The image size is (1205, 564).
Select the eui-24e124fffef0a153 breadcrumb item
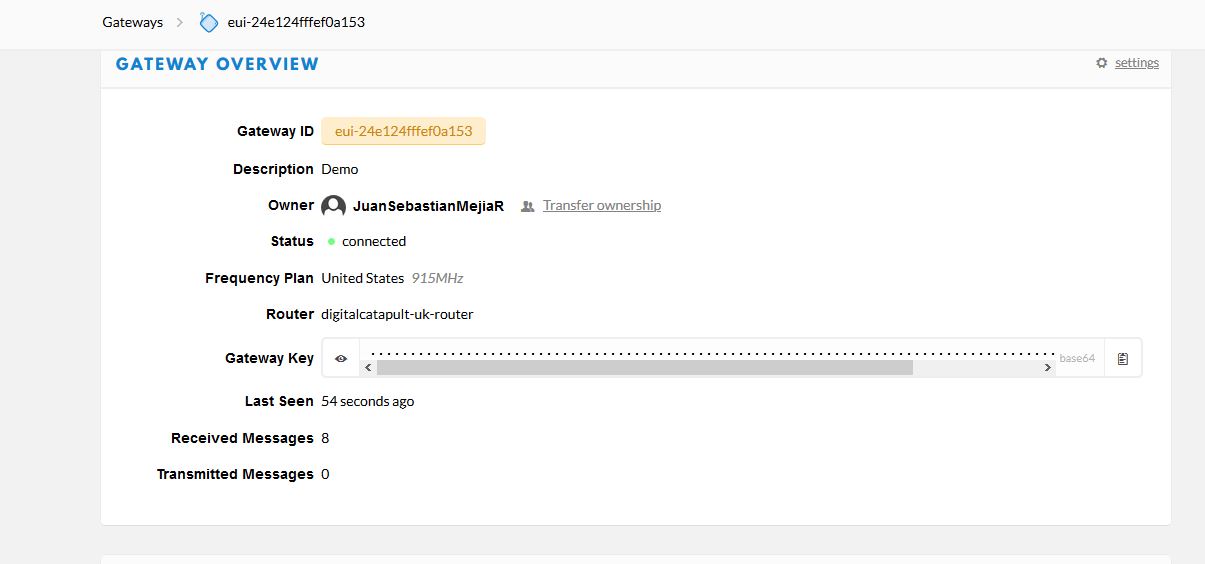click(x=296, y=22)
